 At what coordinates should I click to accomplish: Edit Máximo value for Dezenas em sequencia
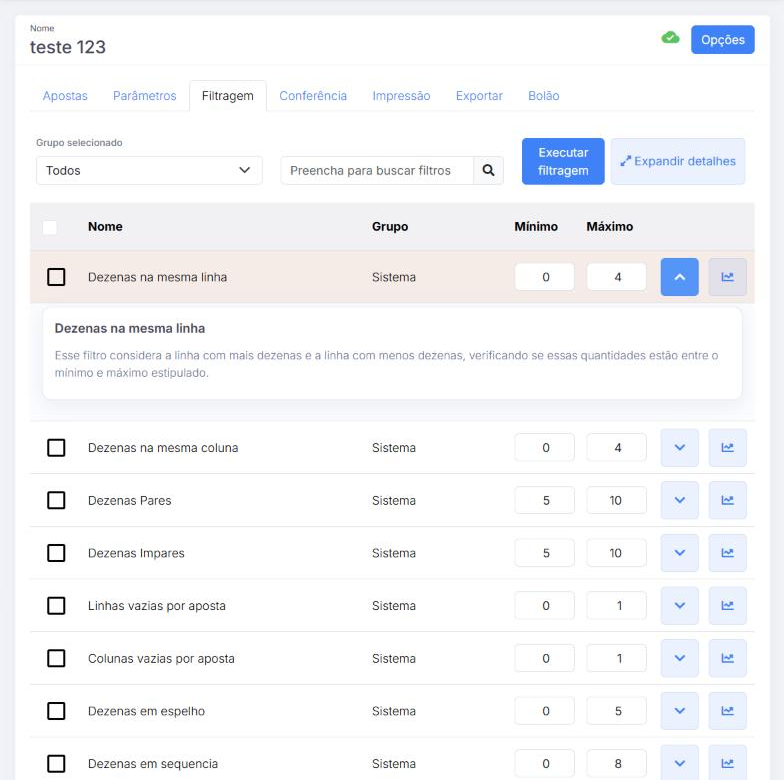(x=616, y=764)
